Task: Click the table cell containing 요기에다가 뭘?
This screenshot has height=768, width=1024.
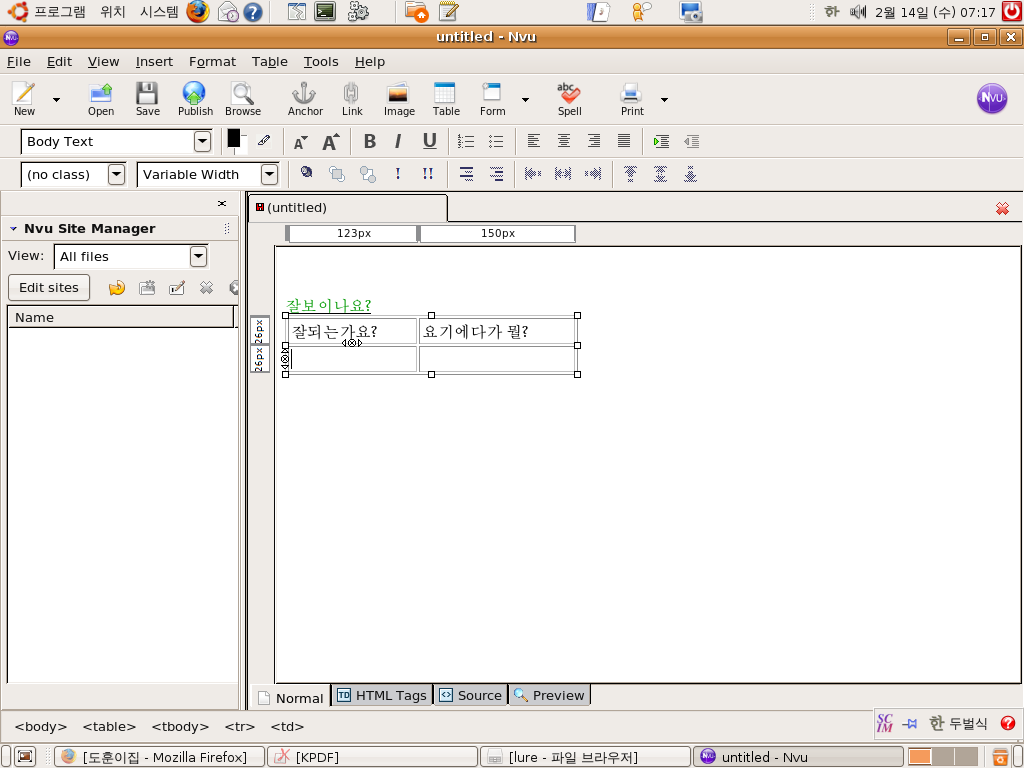Action: 497,331
